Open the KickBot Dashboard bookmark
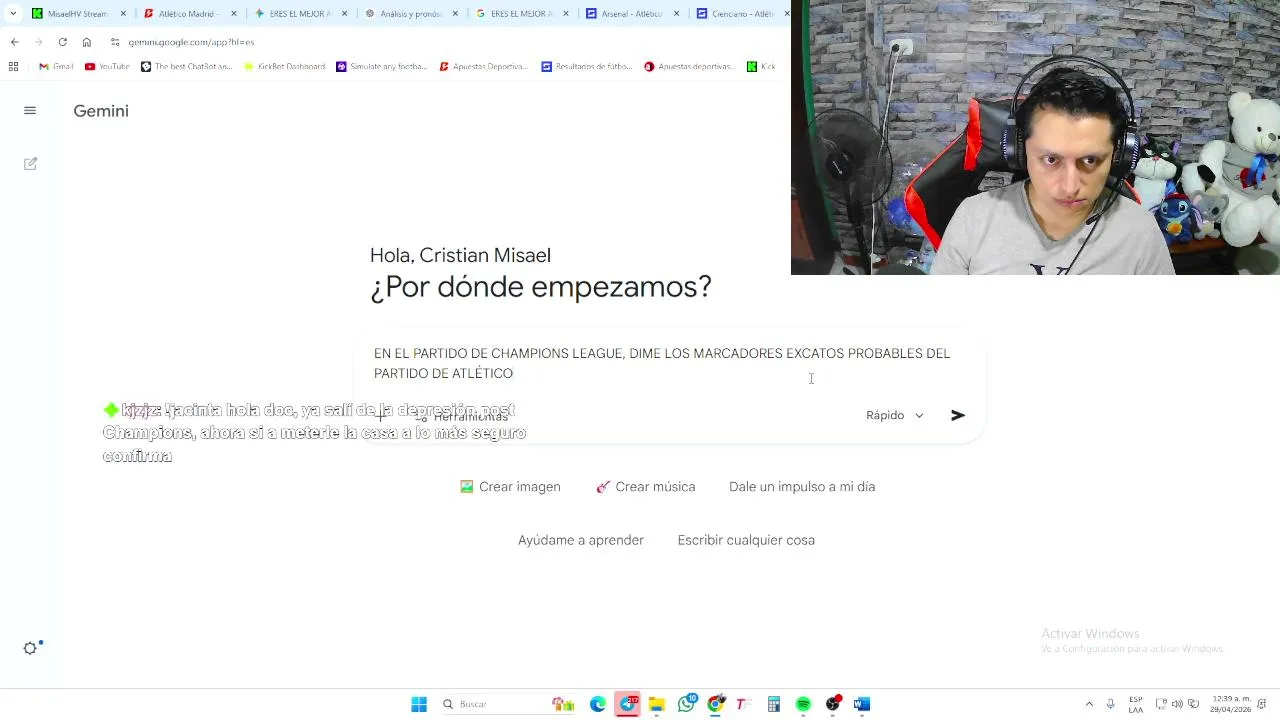The width and height of the screenshot is (1280, 720). (x=284, y=67)
